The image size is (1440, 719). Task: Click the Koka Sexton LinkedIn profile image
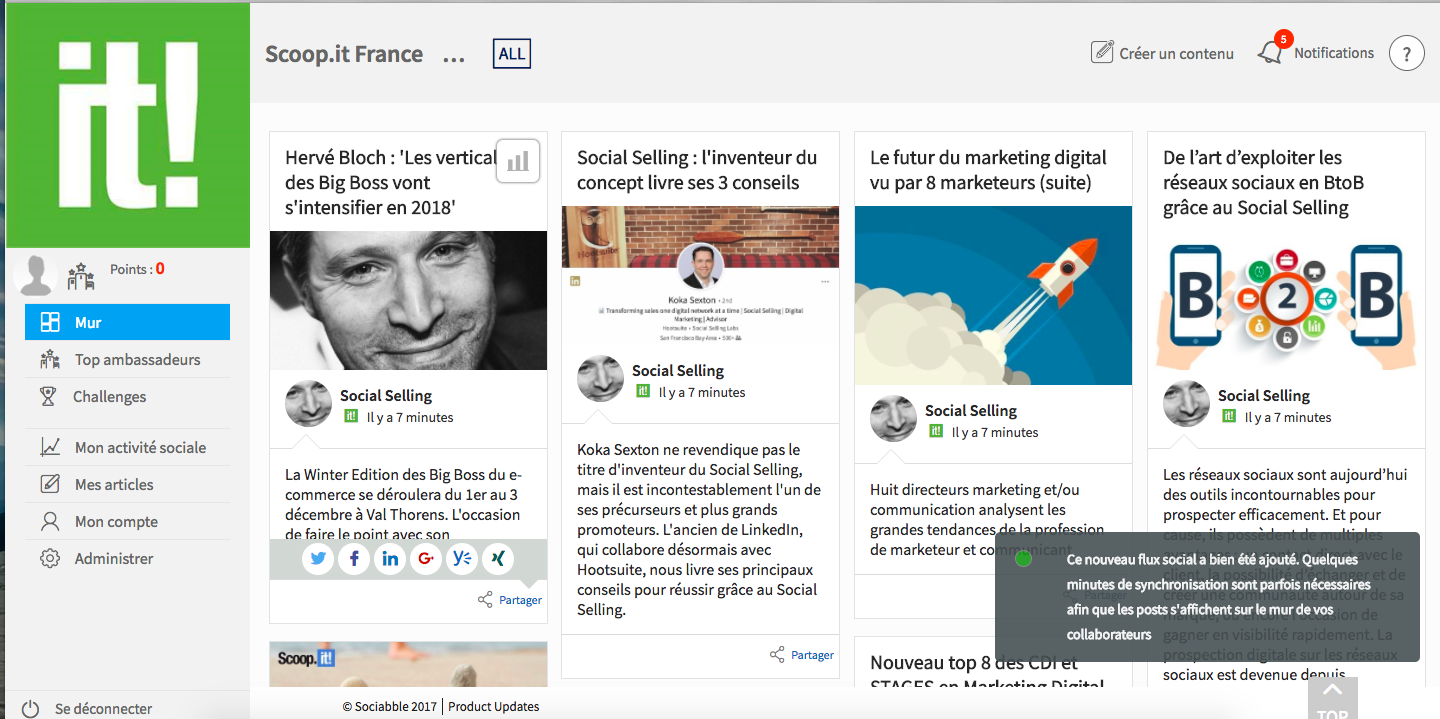tap(700, 276)
